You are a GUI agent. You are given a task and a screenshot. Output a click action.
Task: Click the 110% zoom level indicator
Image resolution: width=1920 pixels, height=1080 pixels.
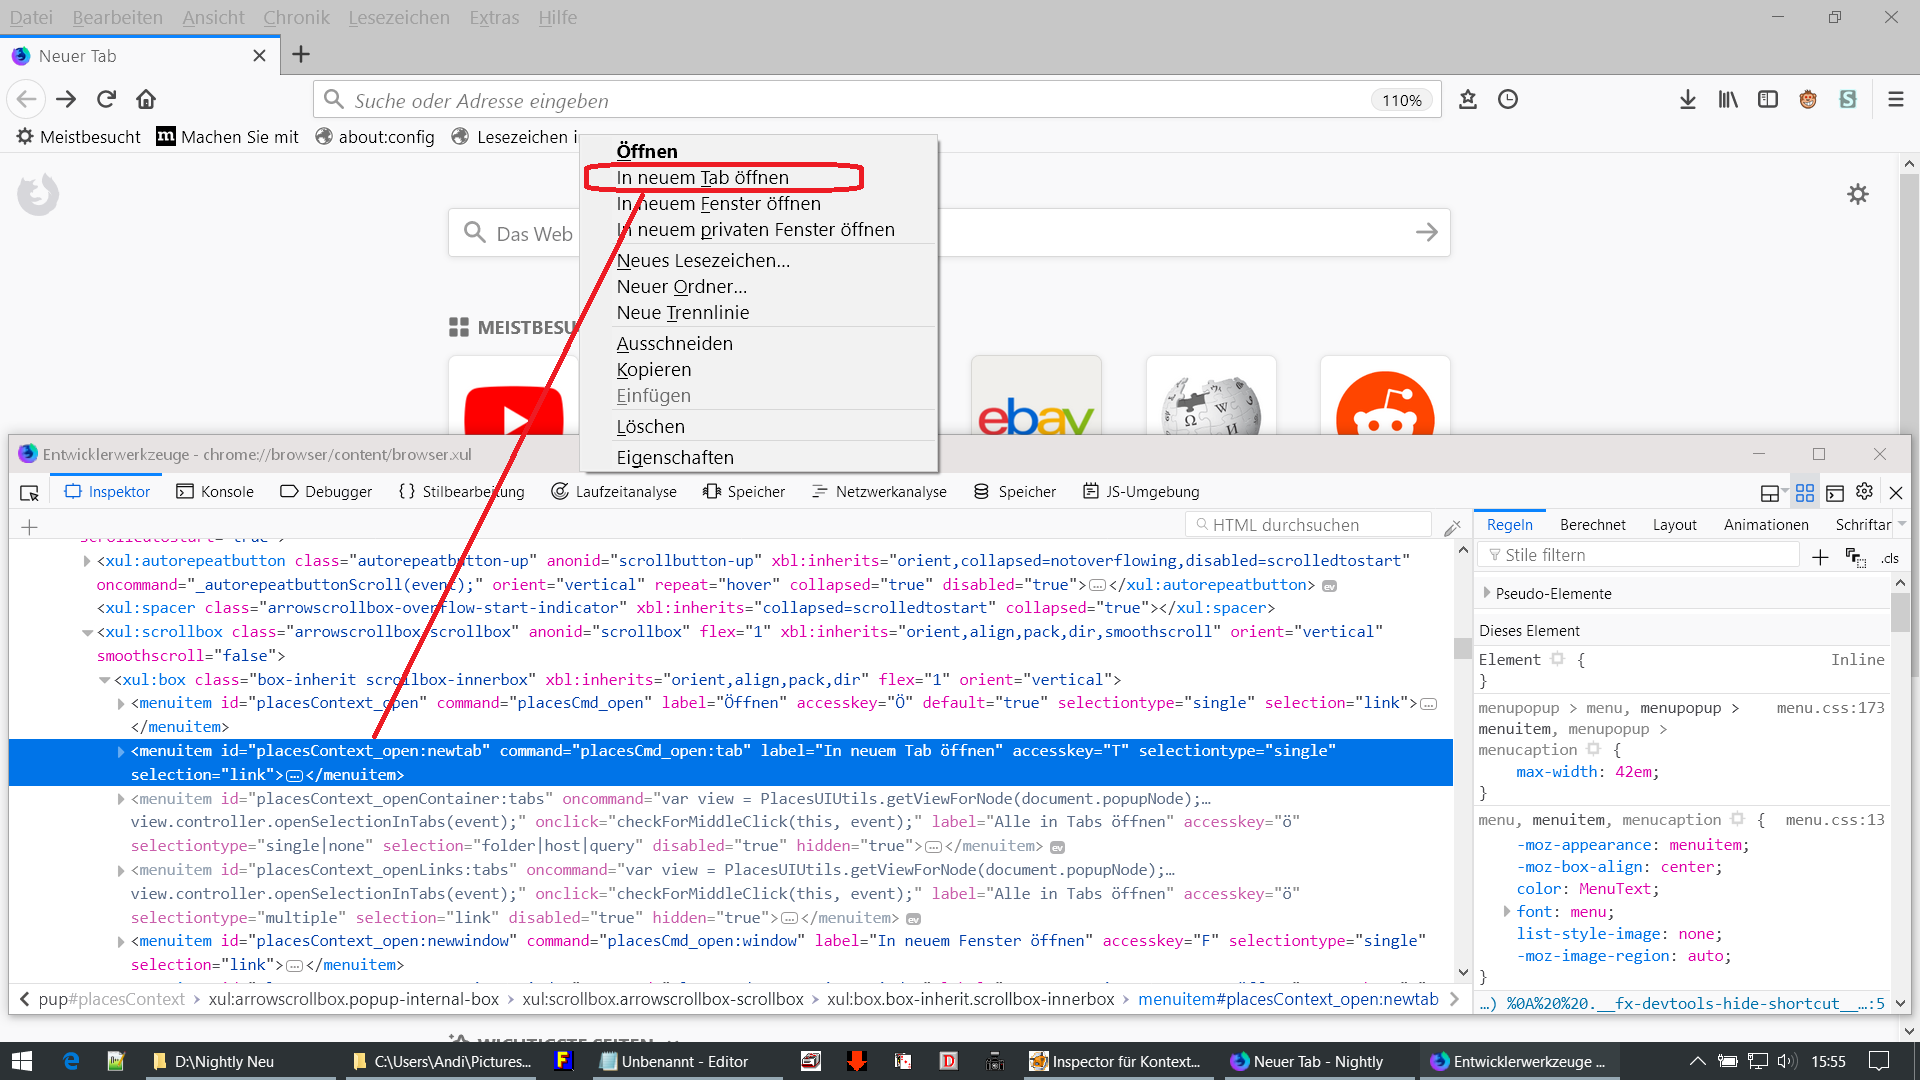[x=1401, y=100]
